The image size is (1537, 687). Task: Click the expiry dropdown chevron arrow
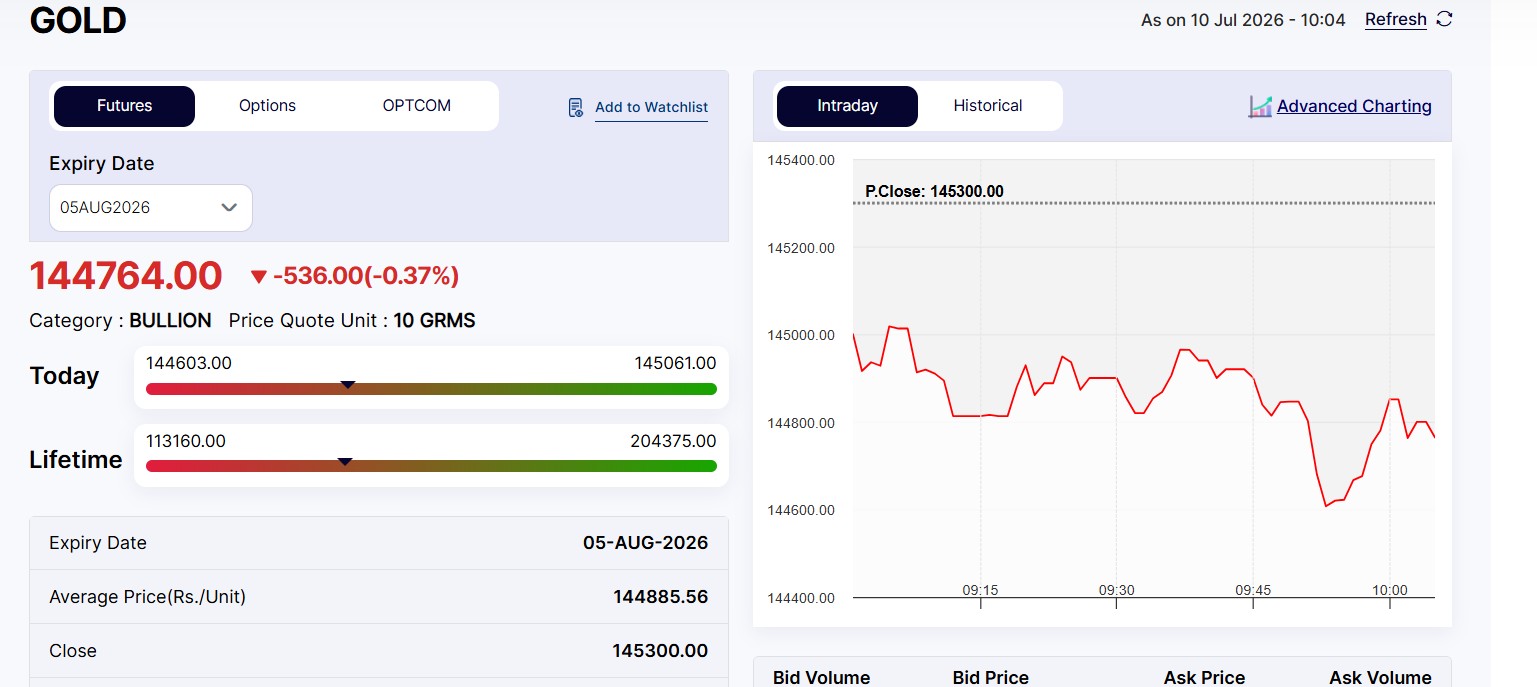[x=229, y=208]
